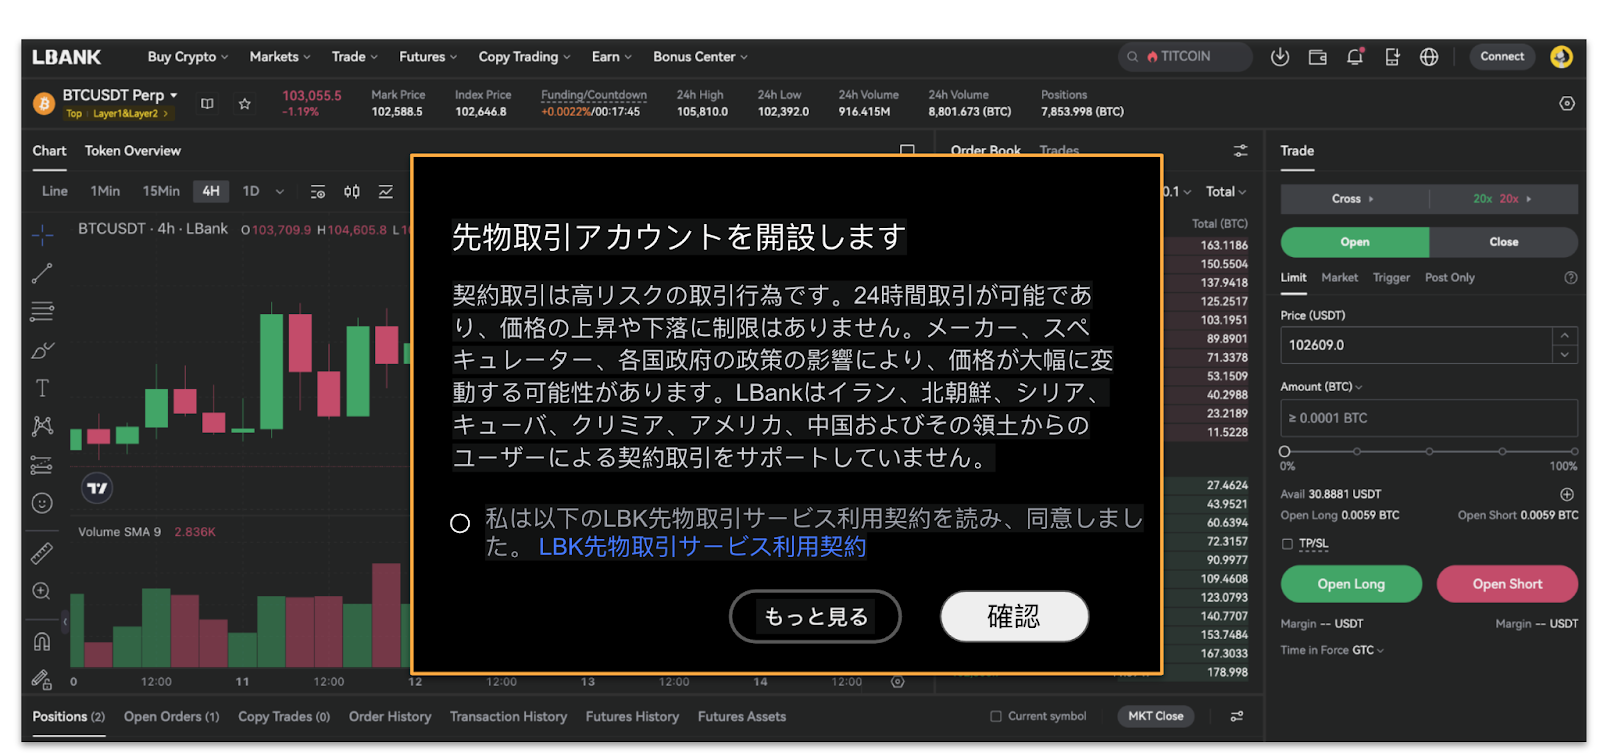Open the contract info book icon

pyautogui.click(x=207, y=104)
